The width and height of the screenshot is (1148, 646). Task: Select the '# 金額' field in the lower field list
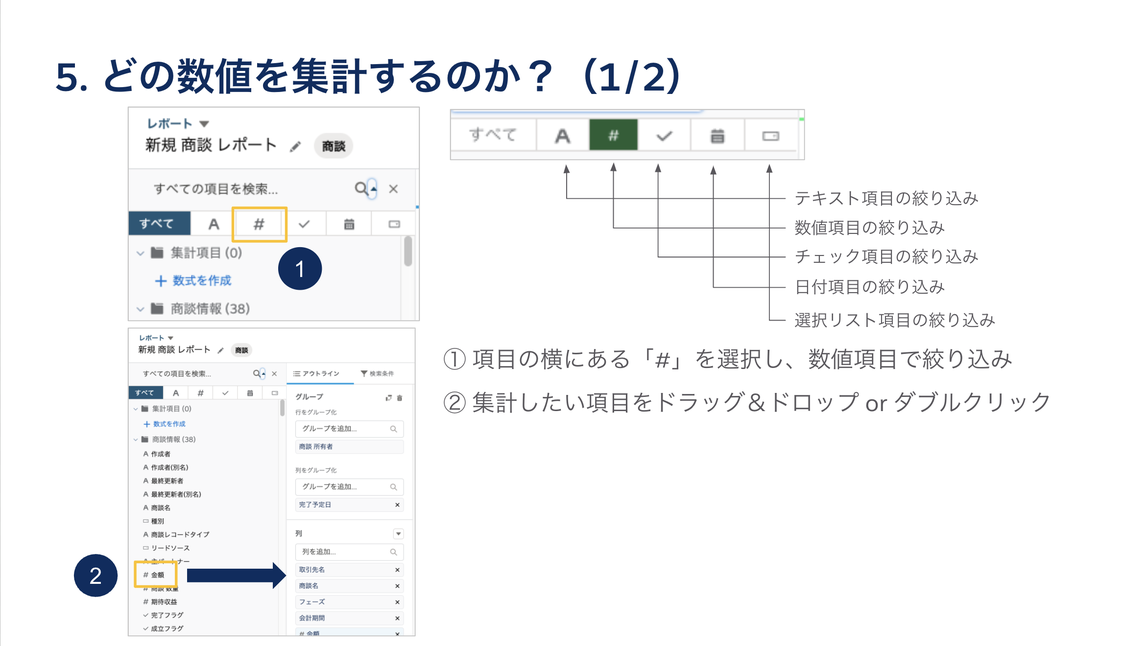(154, 575)
